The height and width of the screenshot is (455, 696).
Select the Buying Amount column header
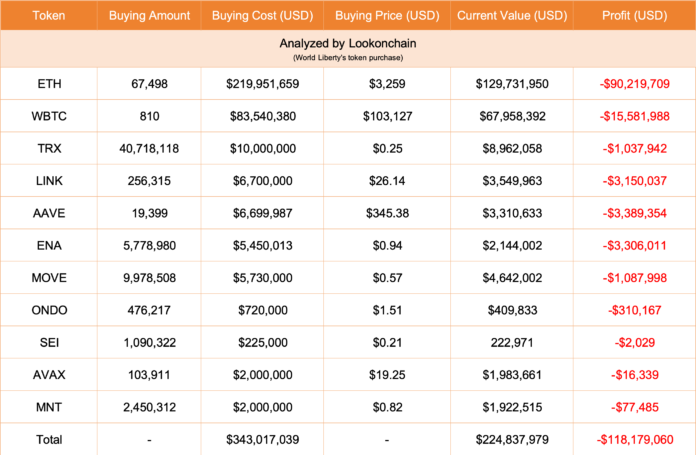tap(149, 16)
